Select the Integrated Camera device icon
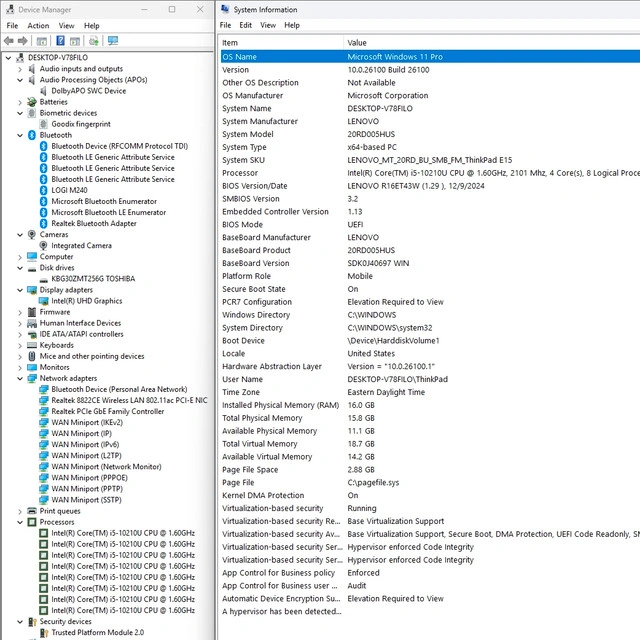This screenshot has width=640, height=640. coord(43,245)
